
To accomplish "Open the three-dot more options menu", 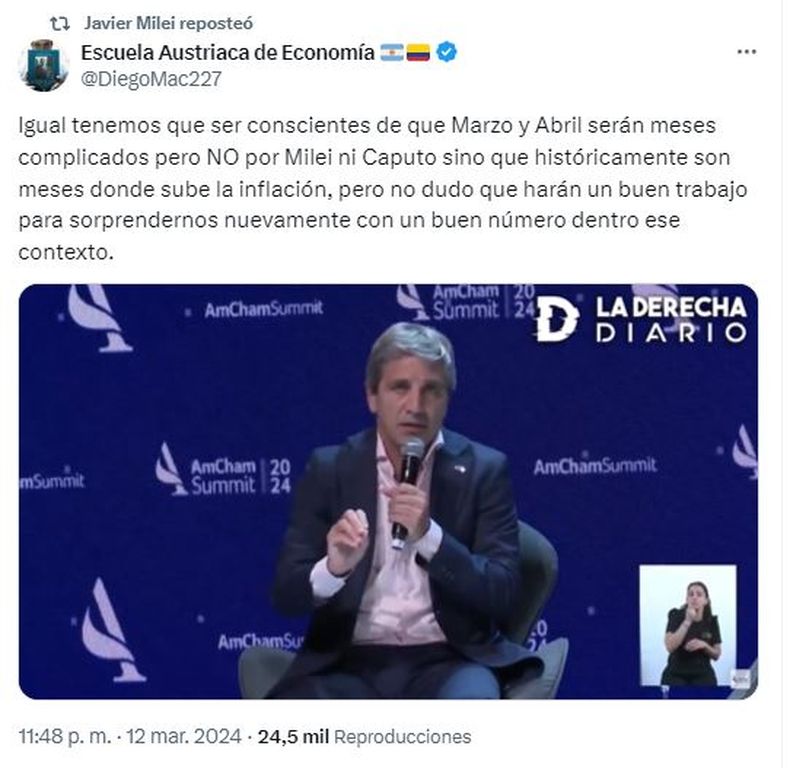I will click(x=746, y=52).
